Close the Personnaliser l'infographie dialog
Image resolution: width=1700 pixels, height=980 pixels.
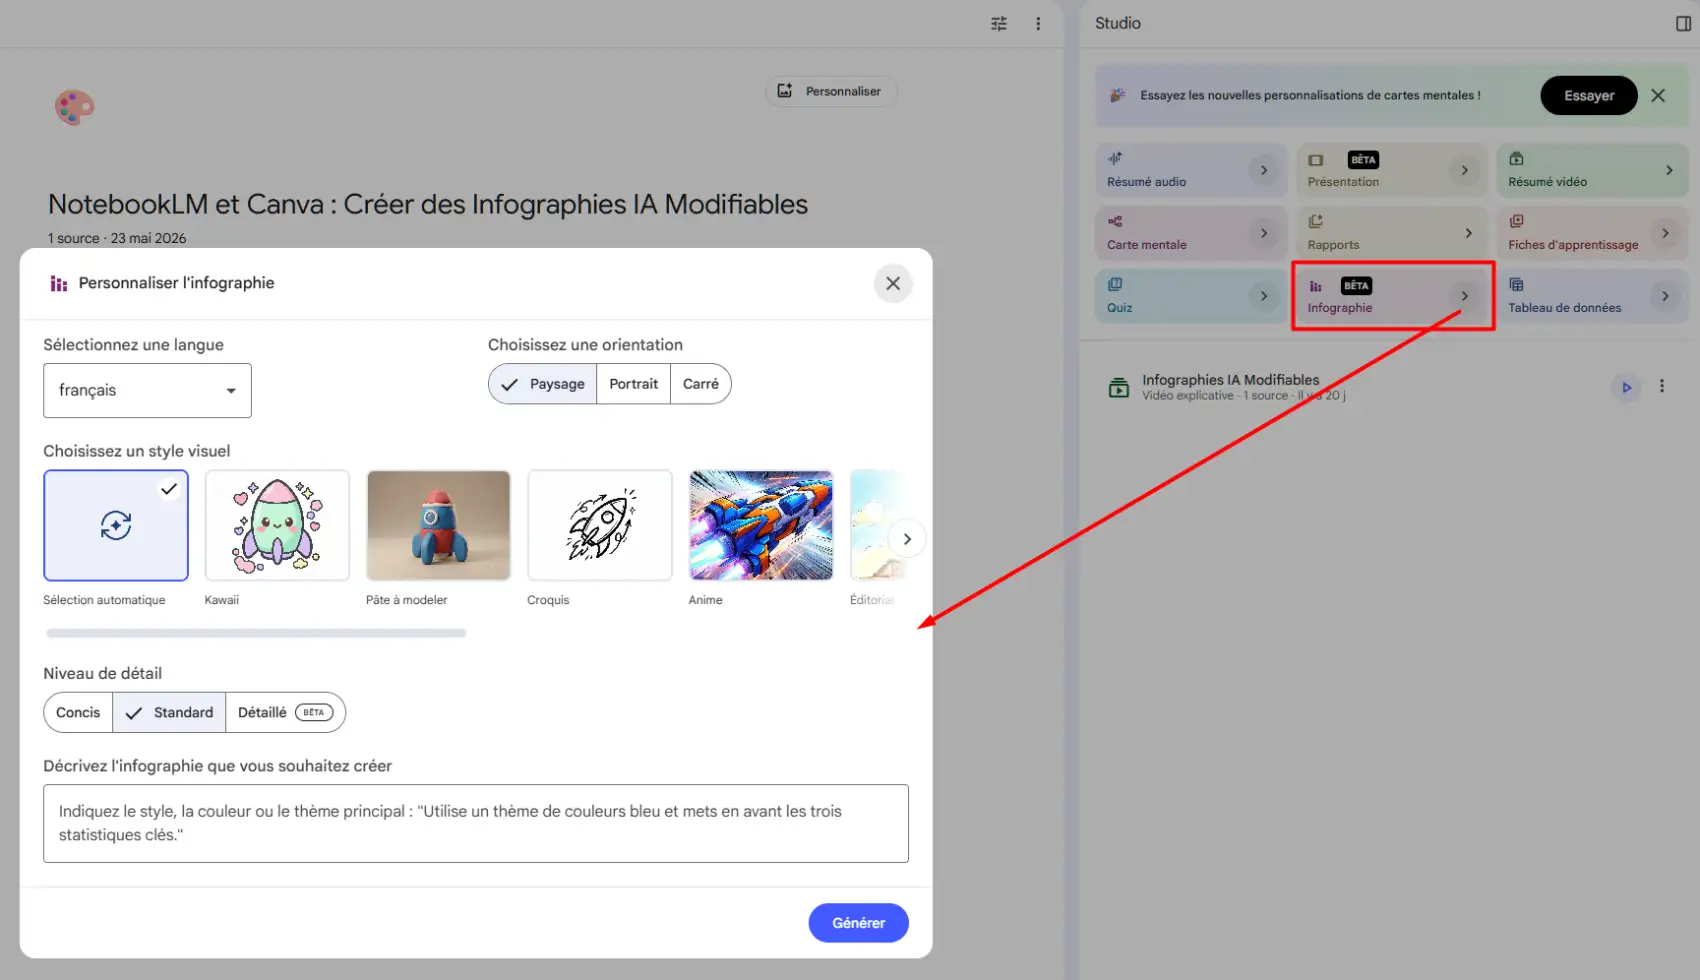coord(893,283)
